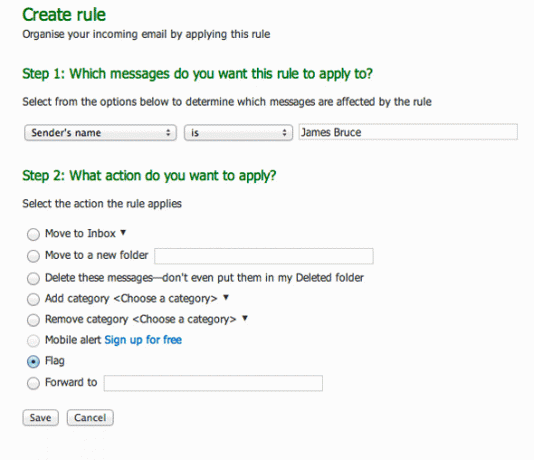Click the Add category <Choose a category> label

tap(131, 299)
